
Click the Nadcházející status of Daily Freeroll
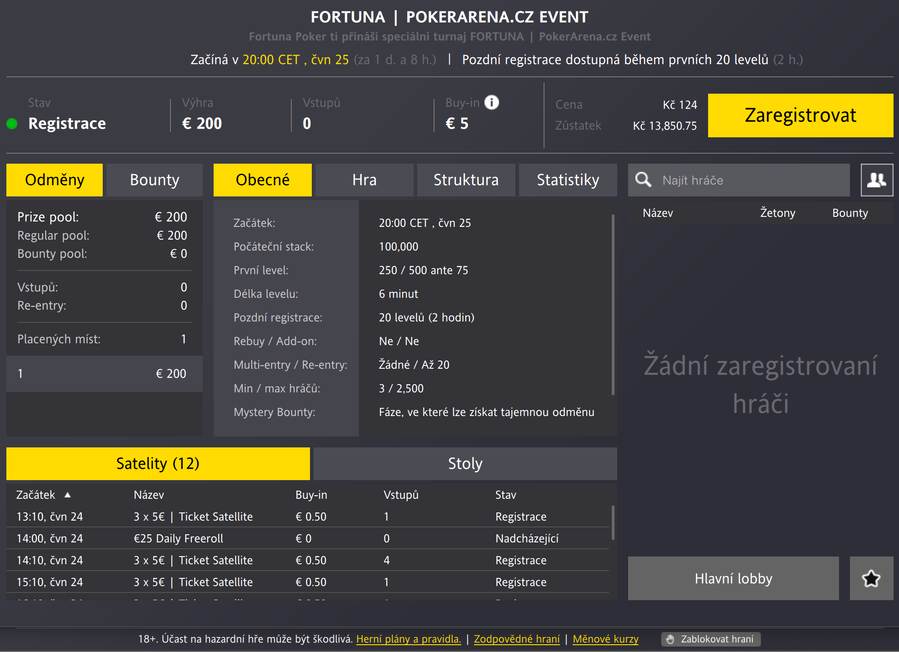pyautogui.click(x=527, y=538)
